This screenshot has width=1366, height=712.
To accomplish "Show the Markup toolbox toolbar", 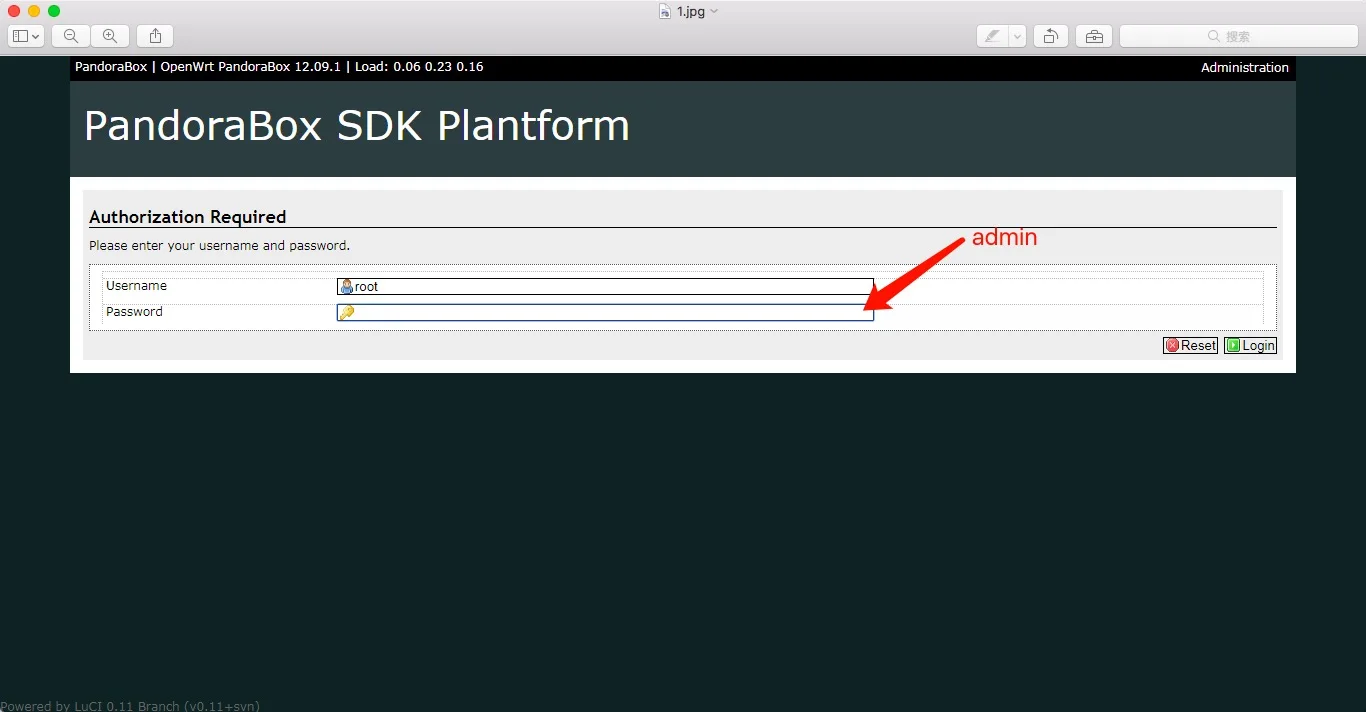I will 1094,36.
